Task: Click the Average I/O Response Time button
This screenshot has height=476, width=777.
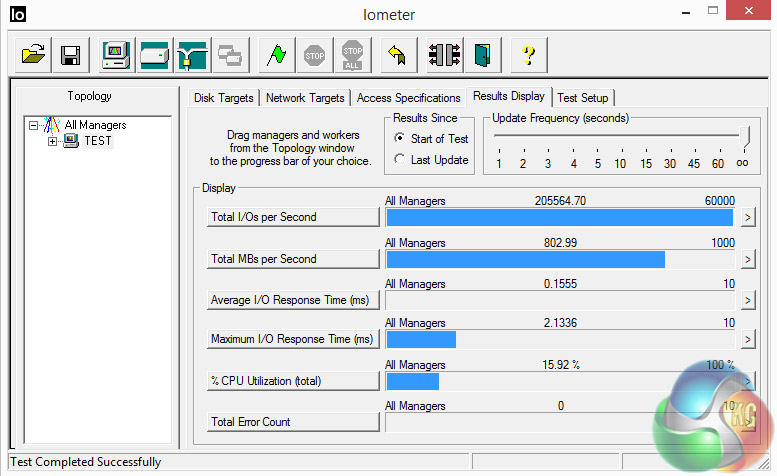Action: coord(293,300)
